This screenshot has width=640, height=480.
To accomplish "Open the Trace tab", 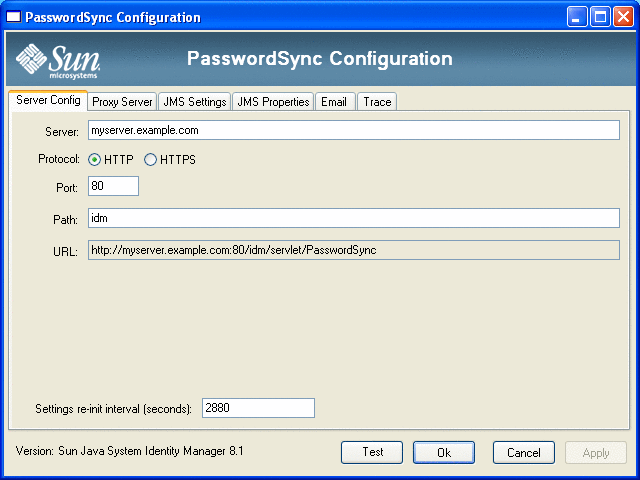I will (x=377, y=102).
